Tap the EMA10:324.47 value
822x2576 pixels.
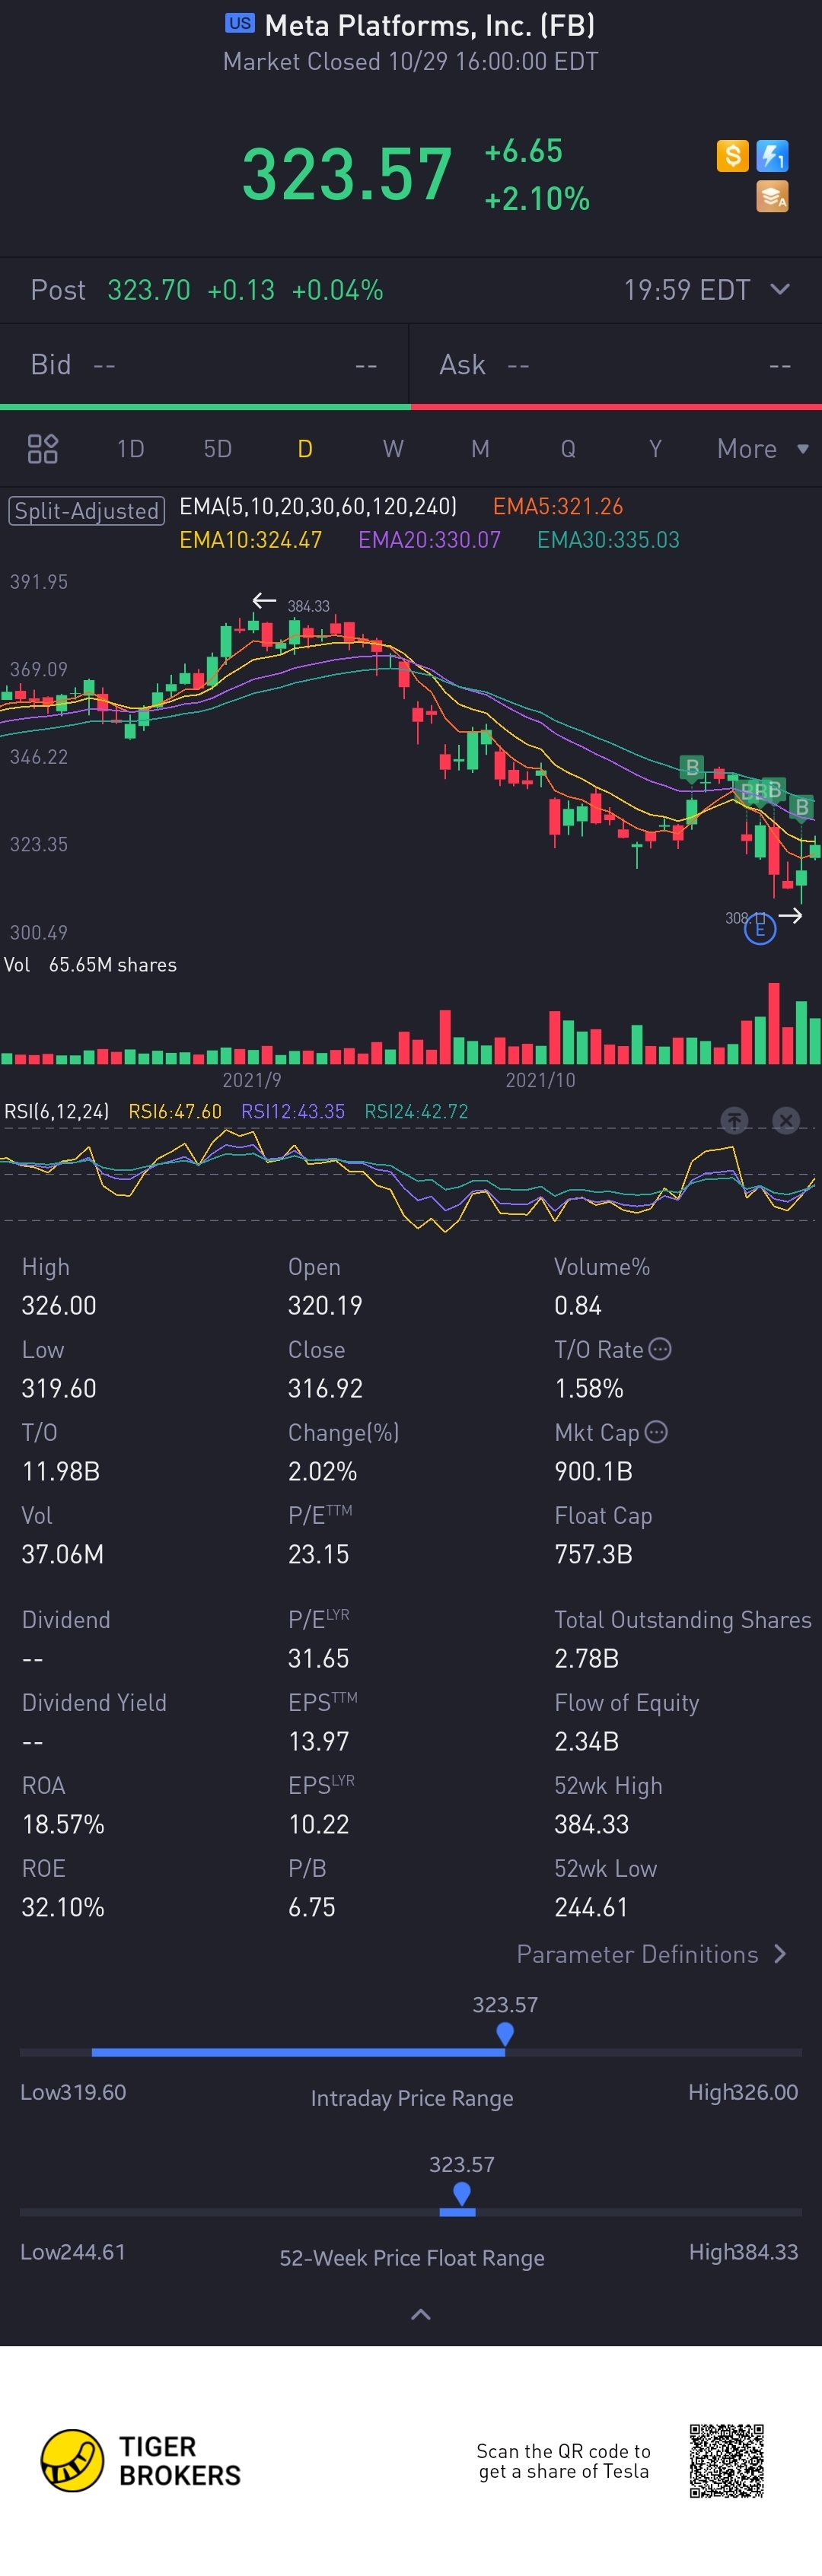250,540
